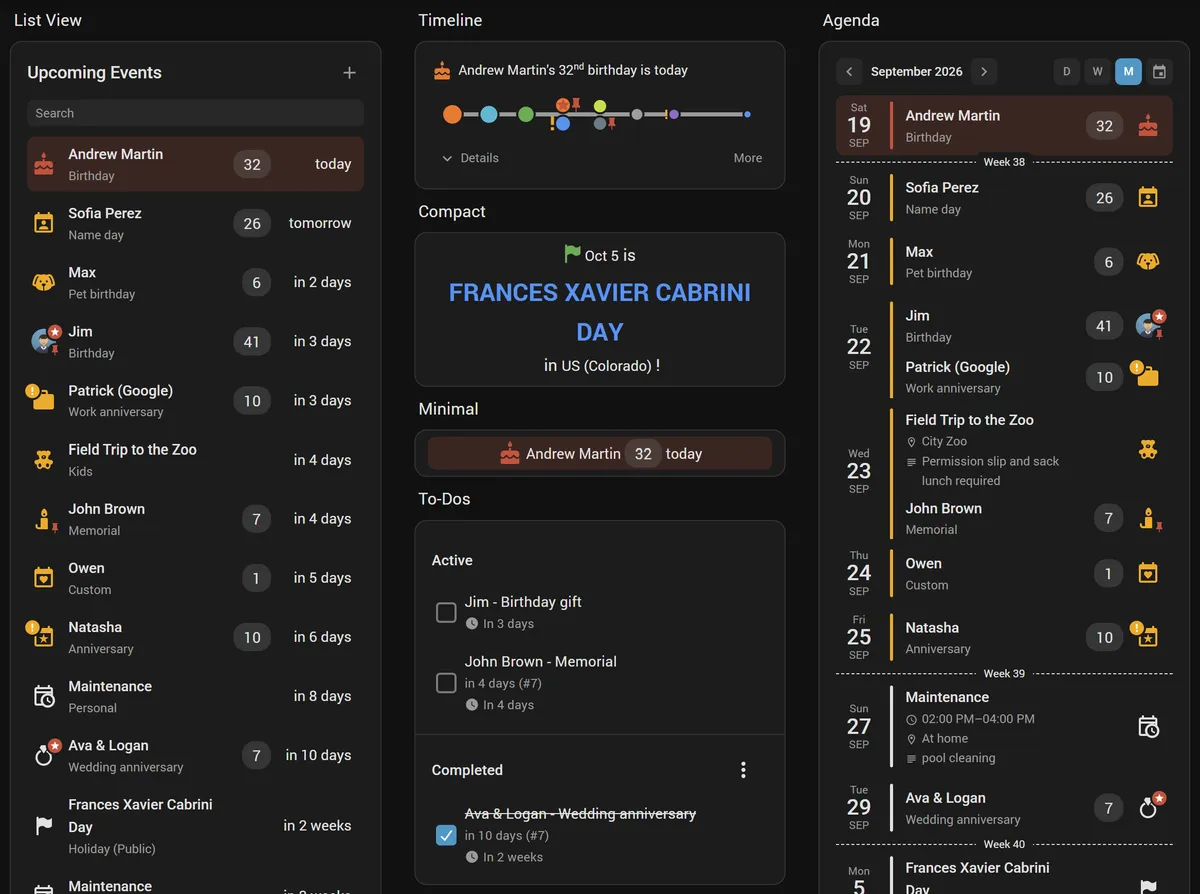Open the Completed section three-dot menu
Screen dimensions: 1200x894
743,770
